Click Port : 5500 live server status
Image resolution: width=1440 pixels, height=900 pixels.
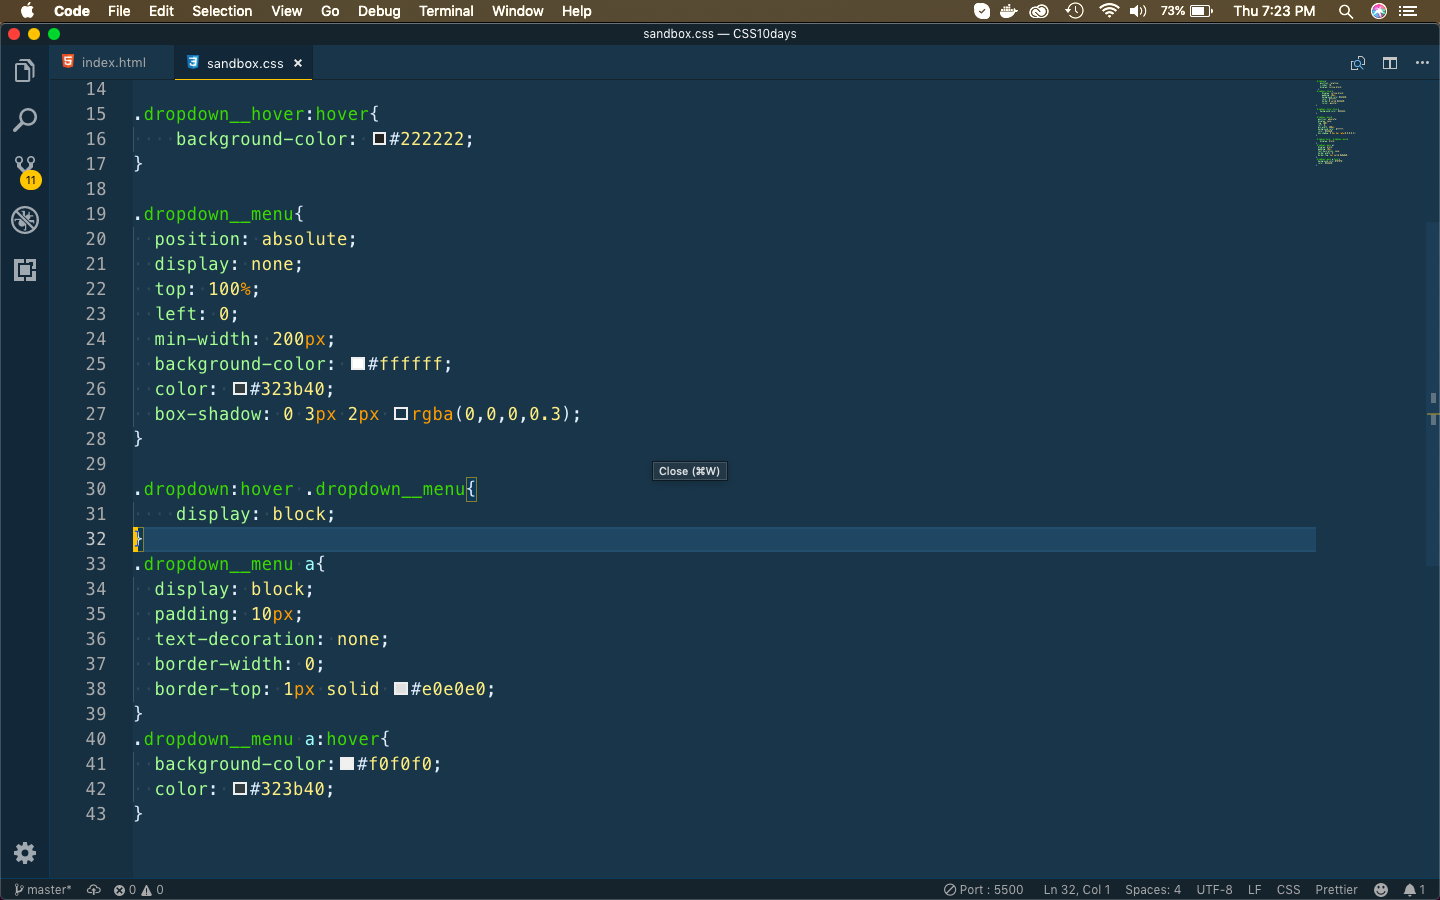(984, 890)
